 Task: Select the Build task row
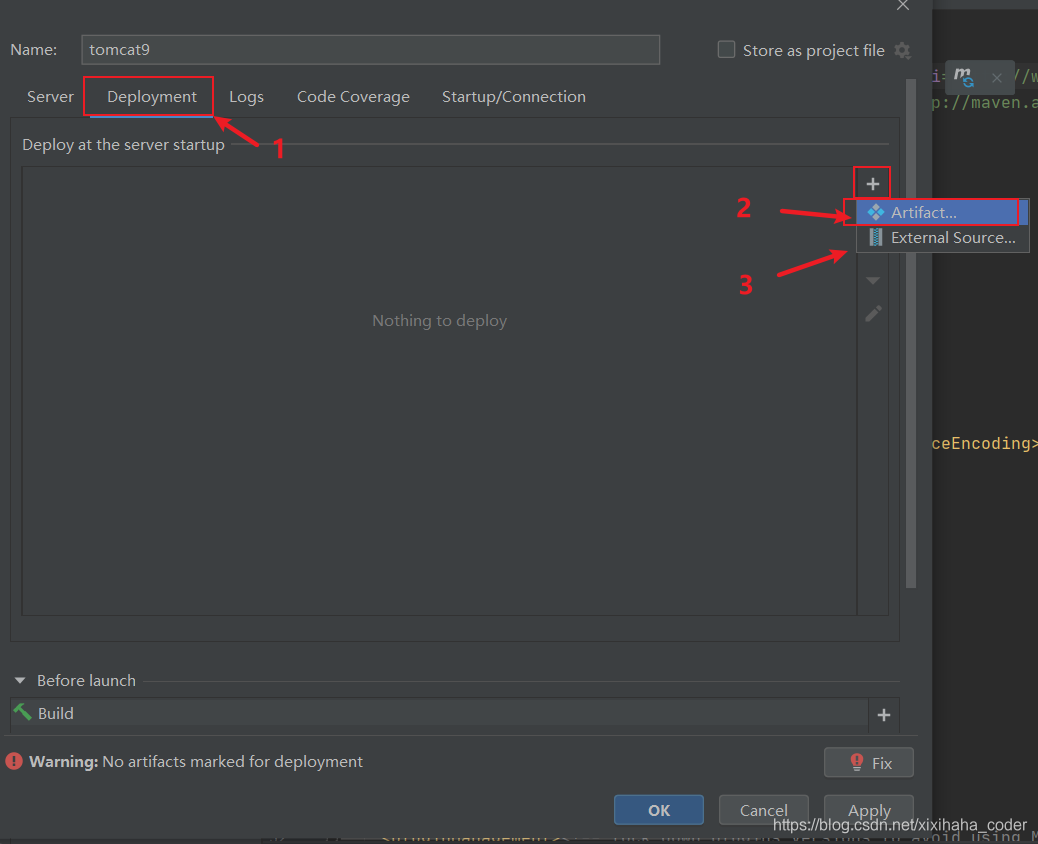tap(440, 714)
